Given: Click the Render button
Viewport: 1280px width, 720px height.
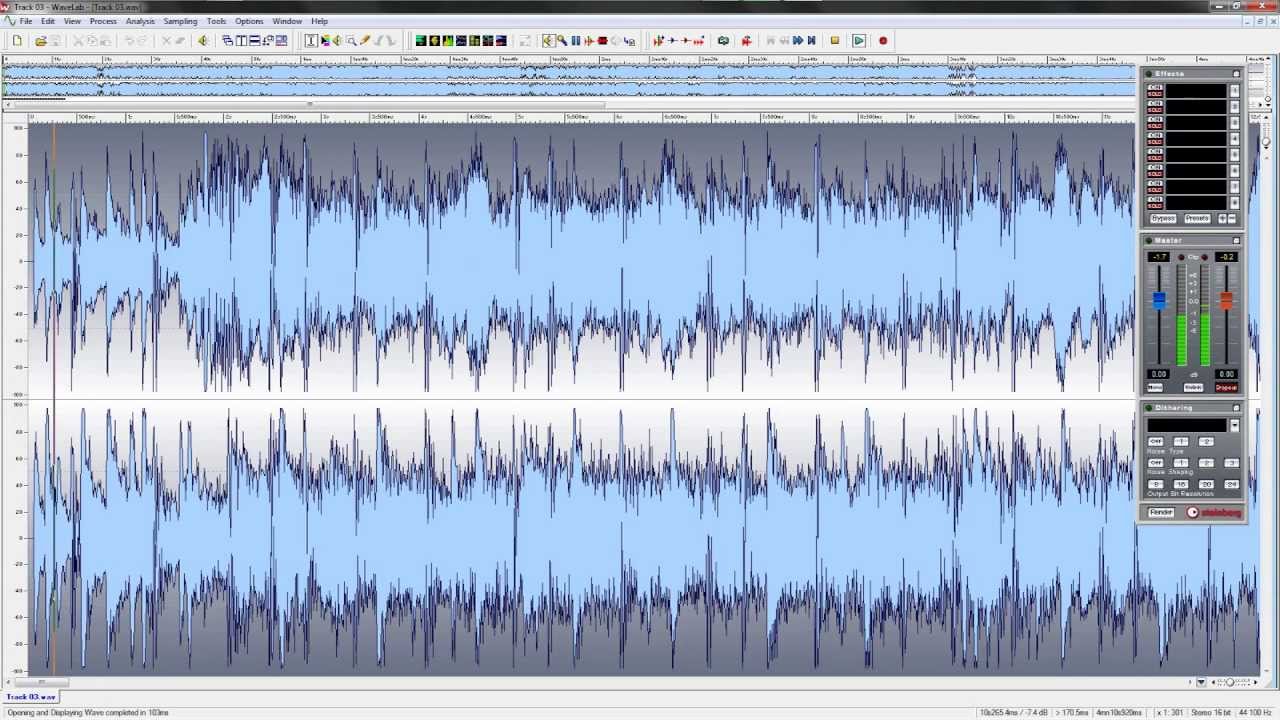Looking at the screenshot, I should [x=1161, y=512].
